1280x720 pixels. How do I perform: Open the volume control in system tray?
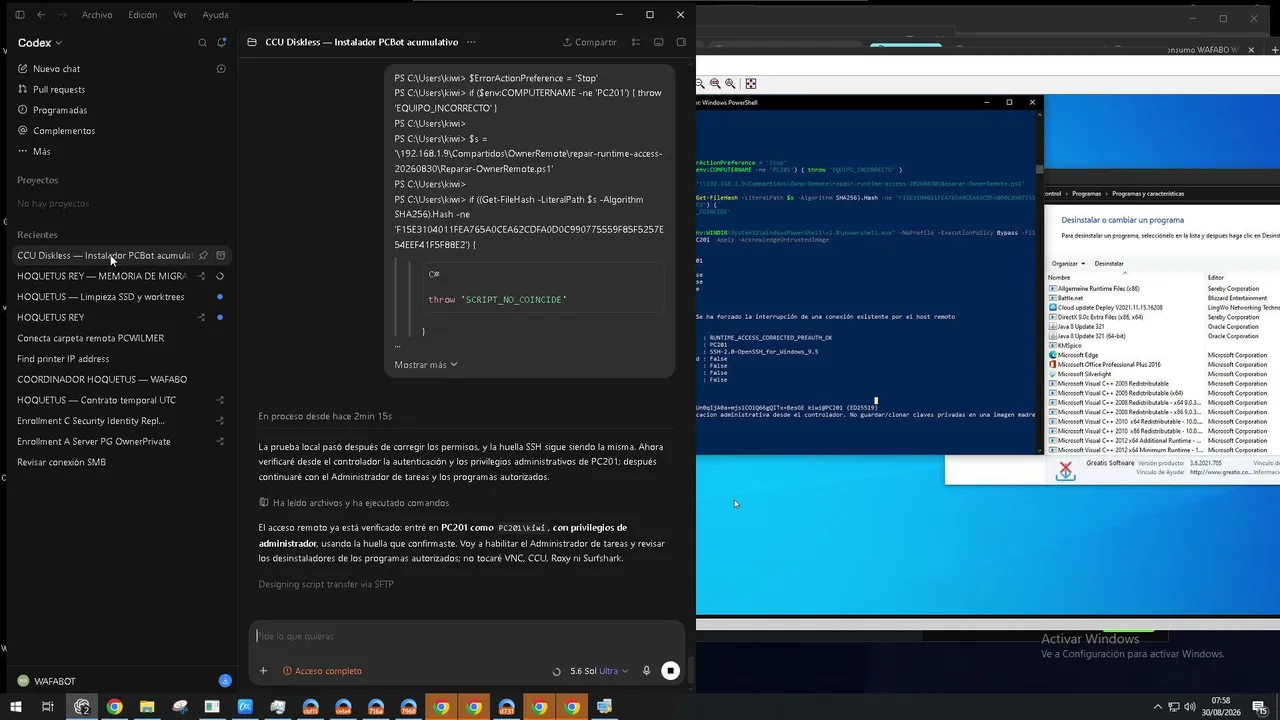pos(1191,708)
